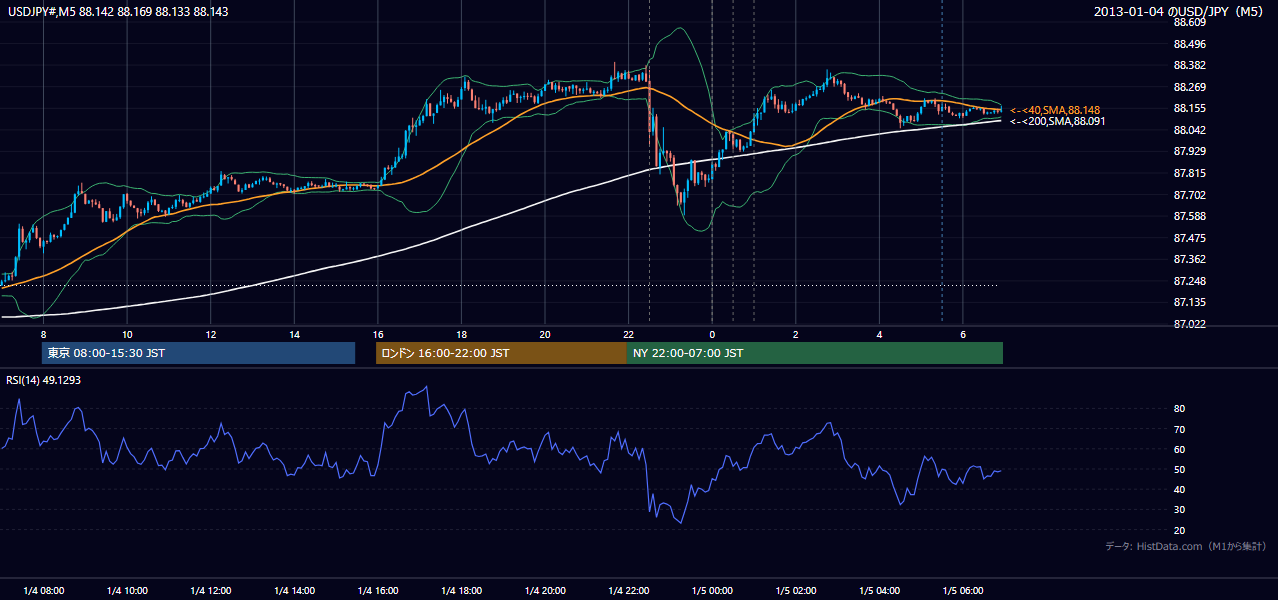Click the RSI scale value 80
Viewport: 1278px width, 600px height.
pos(1180,409)
